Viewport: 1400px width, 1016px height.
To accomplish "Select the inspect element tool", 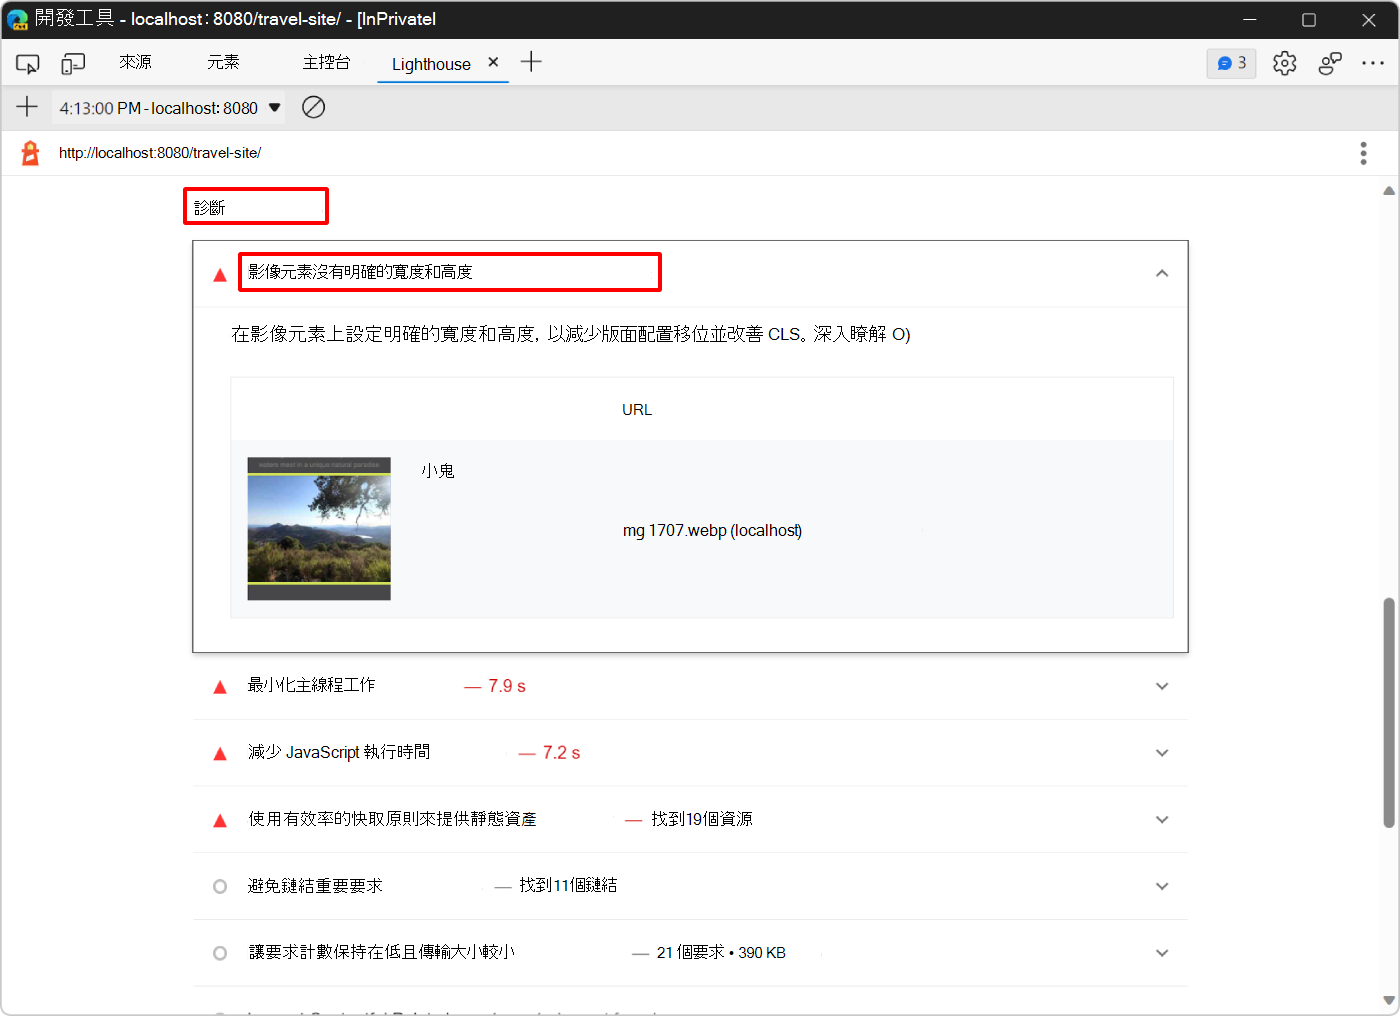I will click(27, 62).
